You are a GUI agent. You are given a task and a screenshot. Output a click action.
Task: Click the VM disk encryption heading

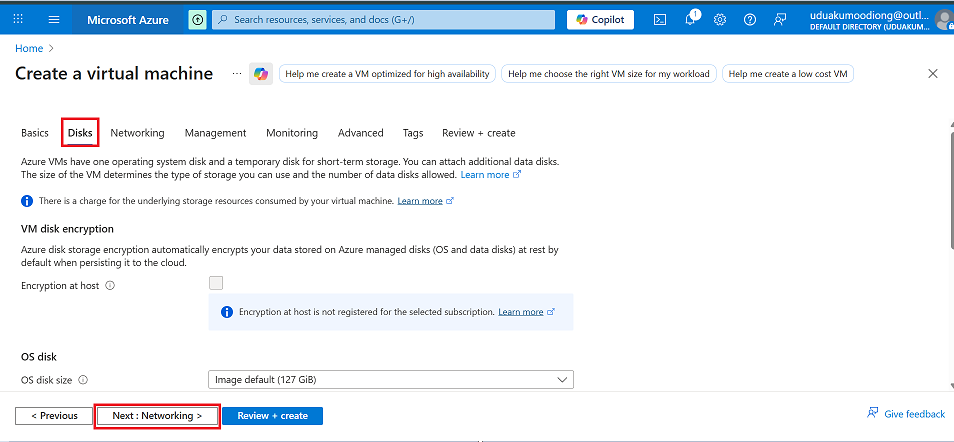coord(68,230)
